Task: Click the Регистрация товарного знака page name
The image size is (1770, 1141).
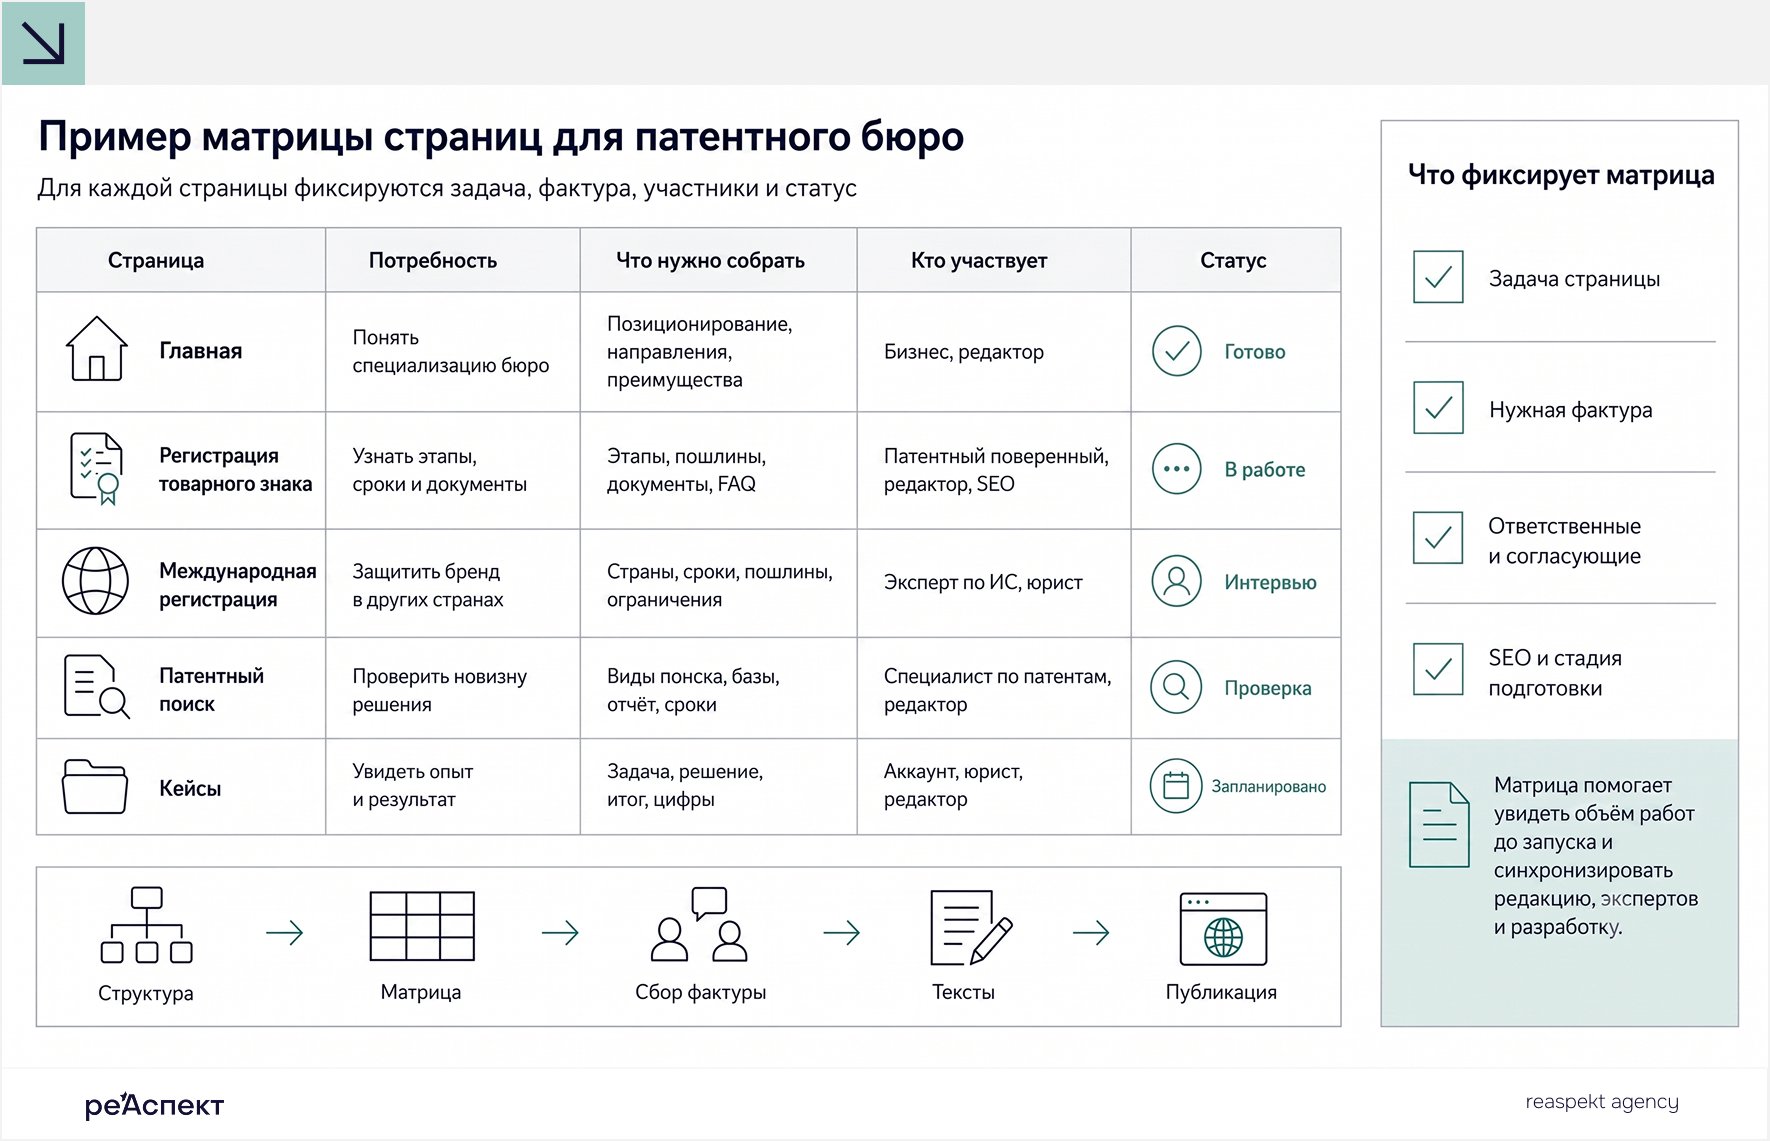Action: pos(236,469)
